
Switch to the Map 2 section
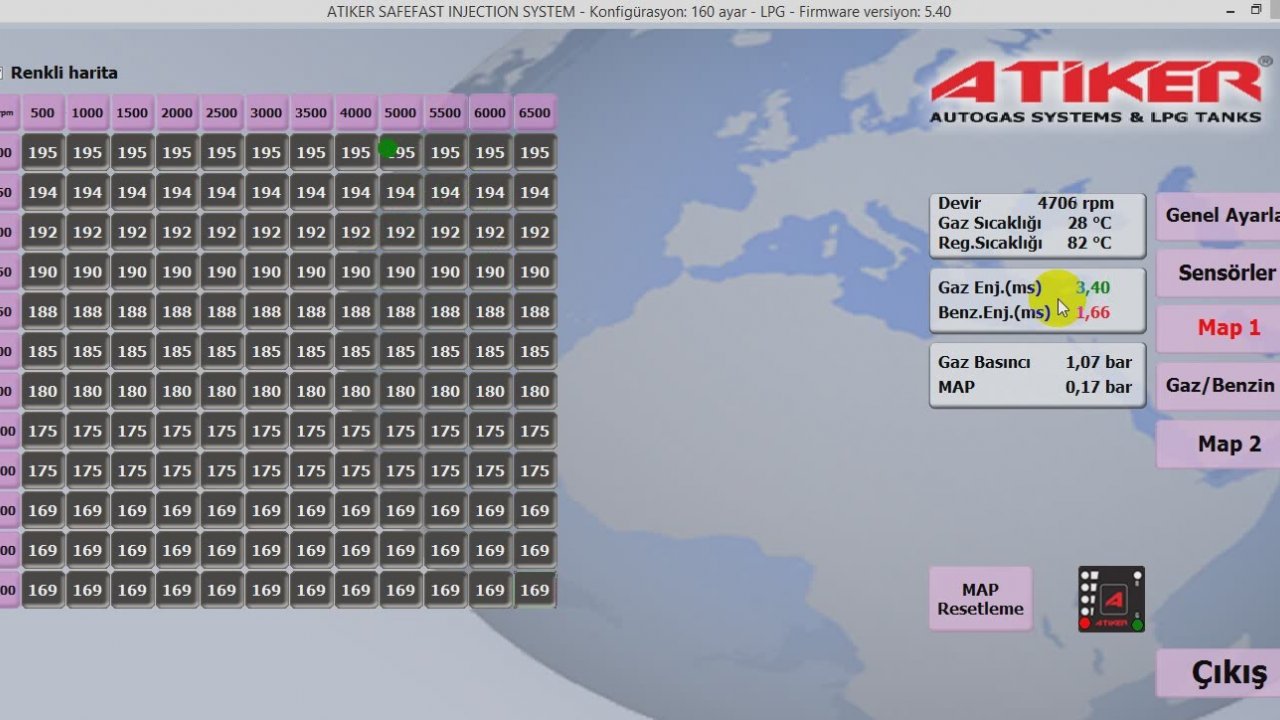point(1219,444)
